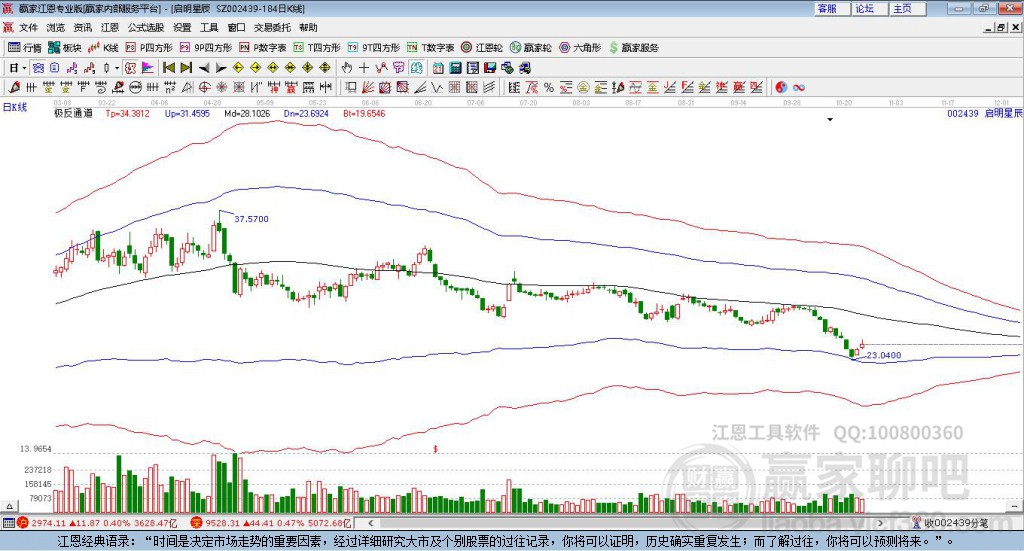Click the Dn=23.6924 indicator value
Screen dimensions: 1024x551
306,113
